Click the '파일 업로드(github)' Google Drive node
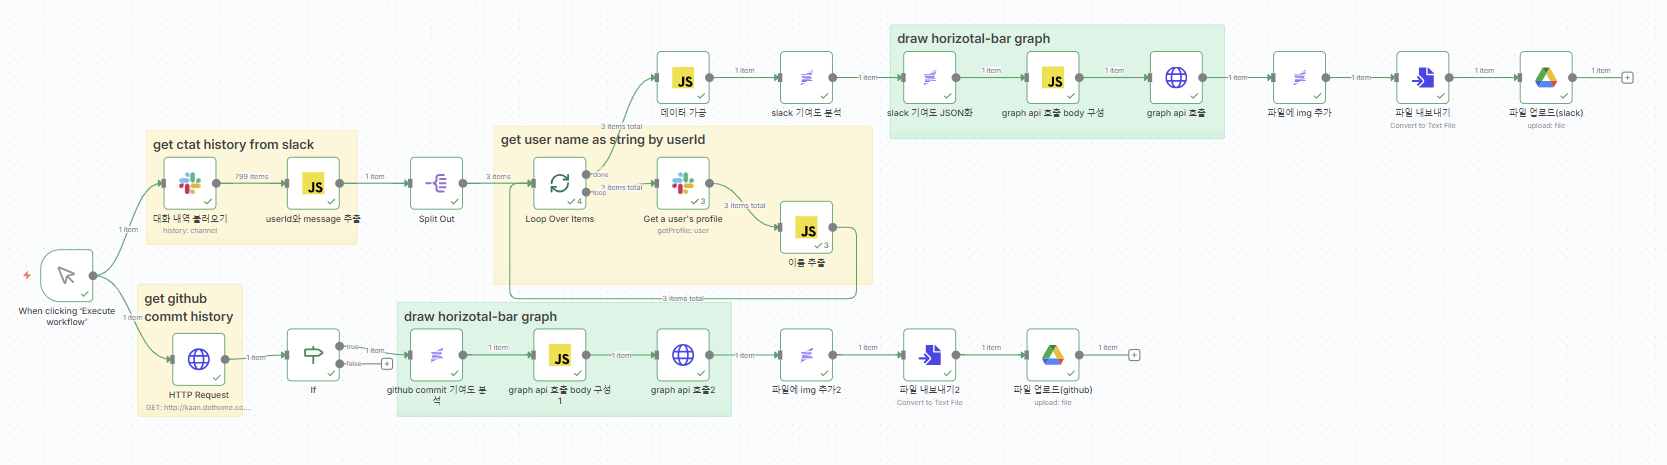The image size is (1667, 465). (x=1052, y=355)
